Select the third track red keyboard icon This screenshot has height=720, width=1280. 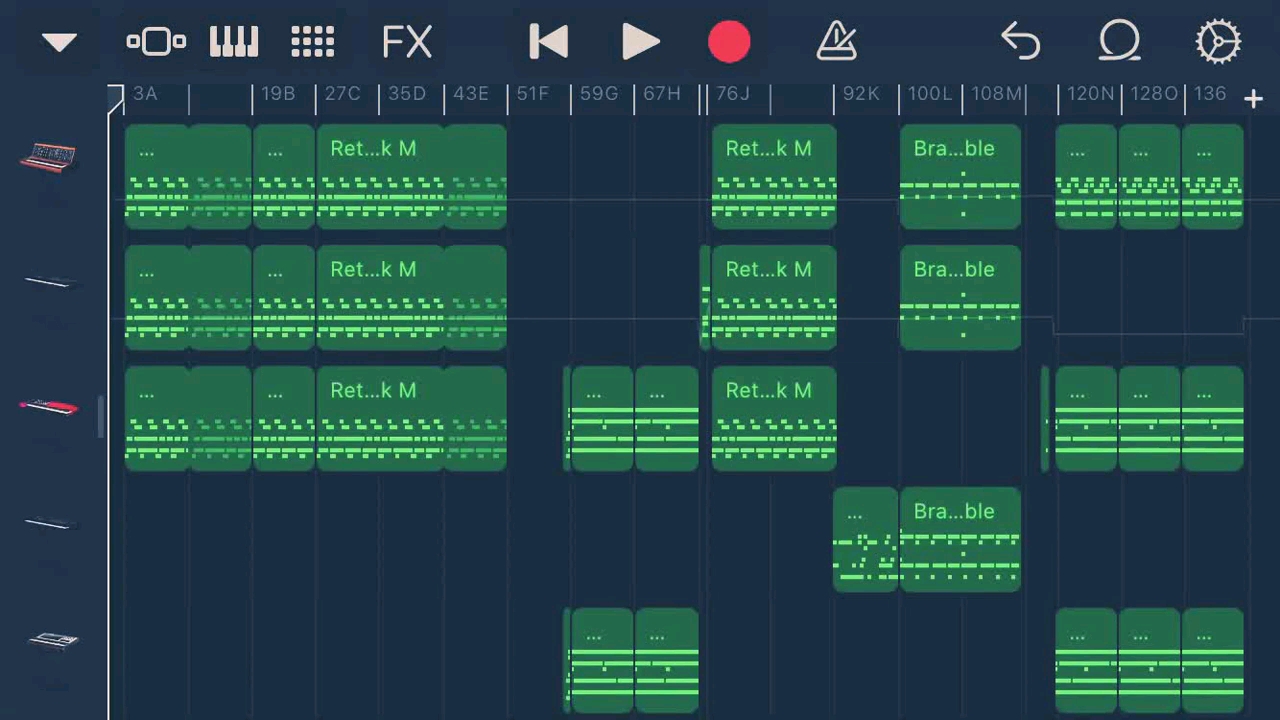(49, 406)
